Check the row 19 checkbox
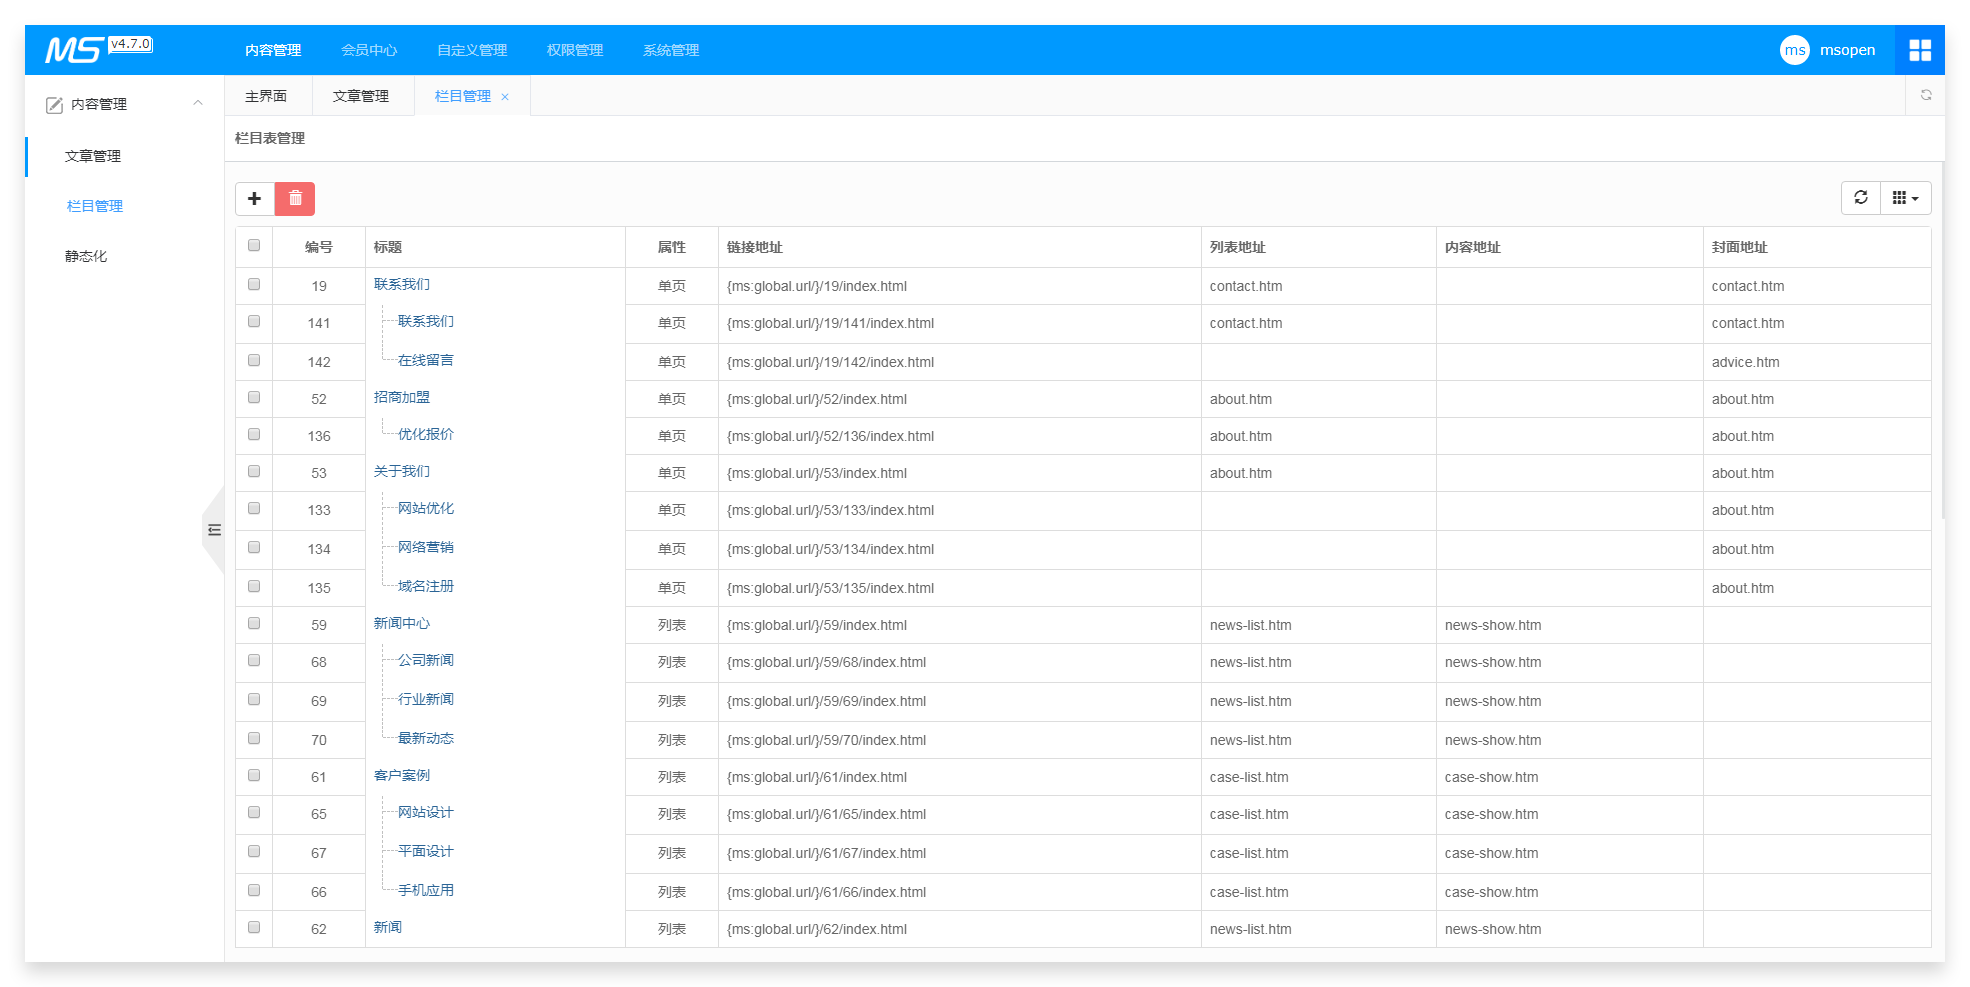 [x=254, y=284]
